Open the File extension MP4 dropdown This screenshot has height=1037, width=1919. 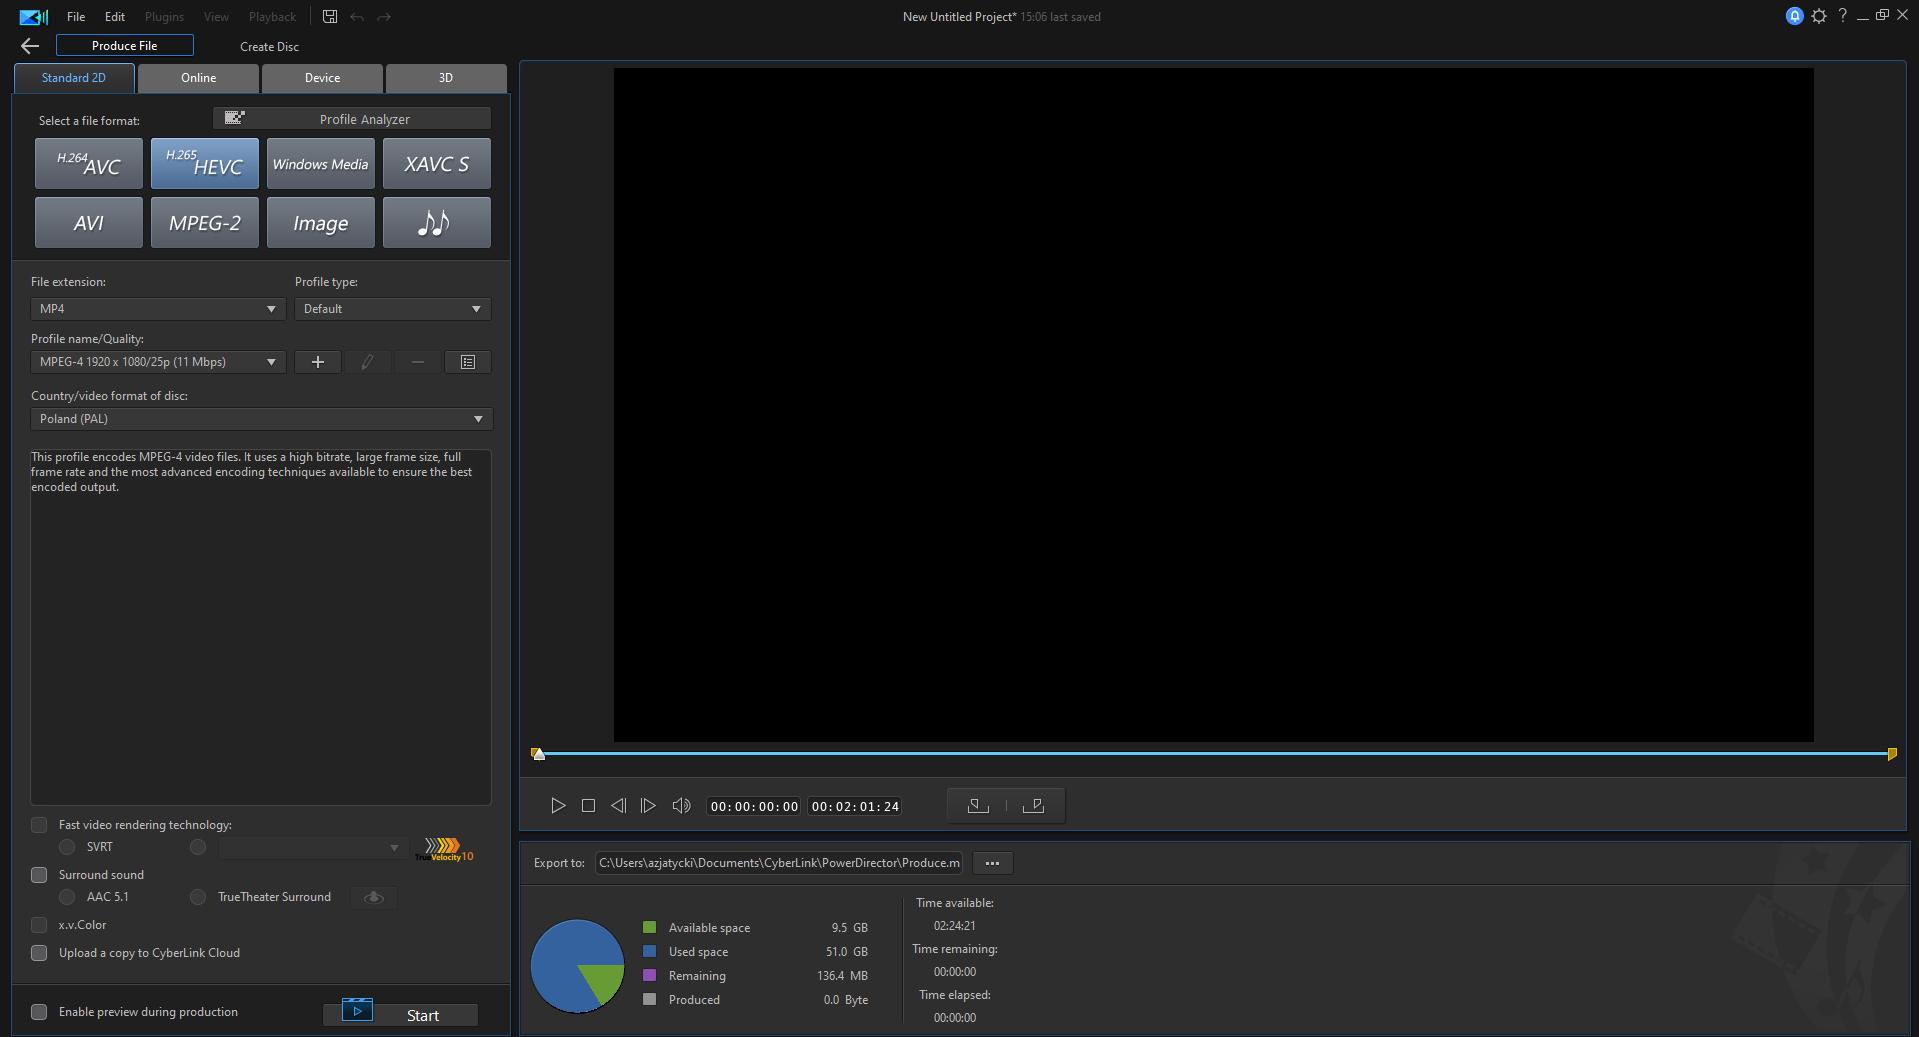click(x=158, y=309)
